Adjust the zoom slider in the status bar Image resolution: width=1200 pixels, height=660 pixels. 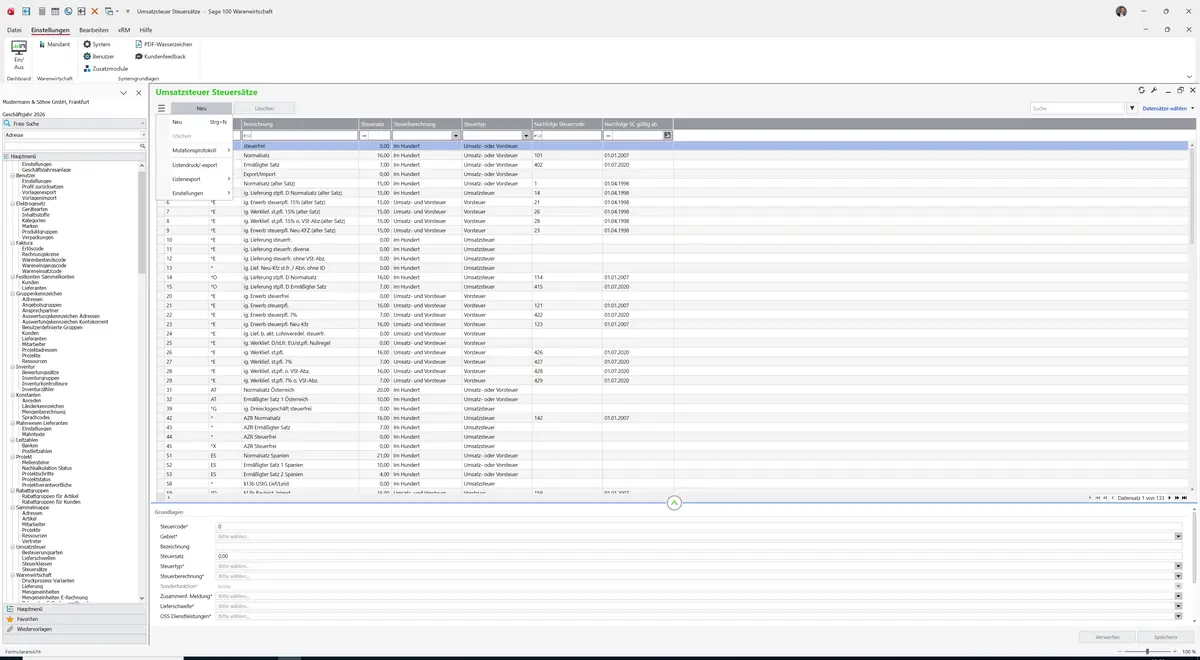pyautogui.click(x=1146, y=652)
